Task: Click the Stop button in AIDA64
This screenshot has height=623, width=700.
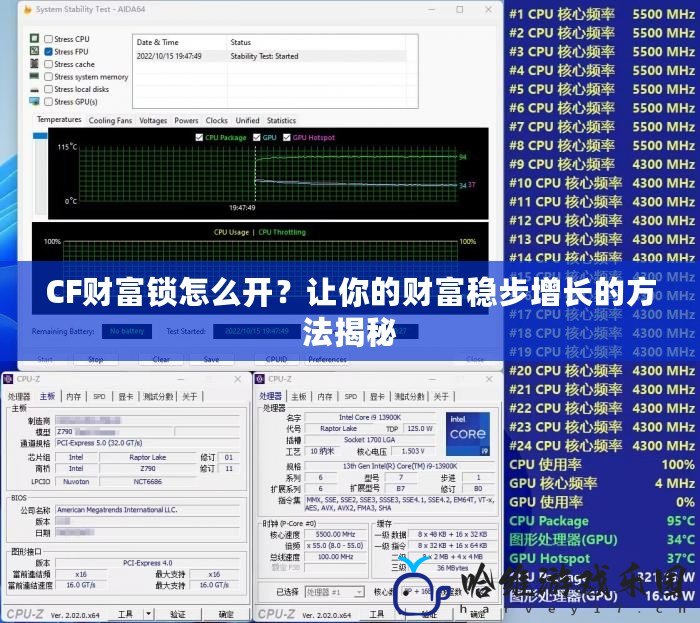Action: pos(96,359)
